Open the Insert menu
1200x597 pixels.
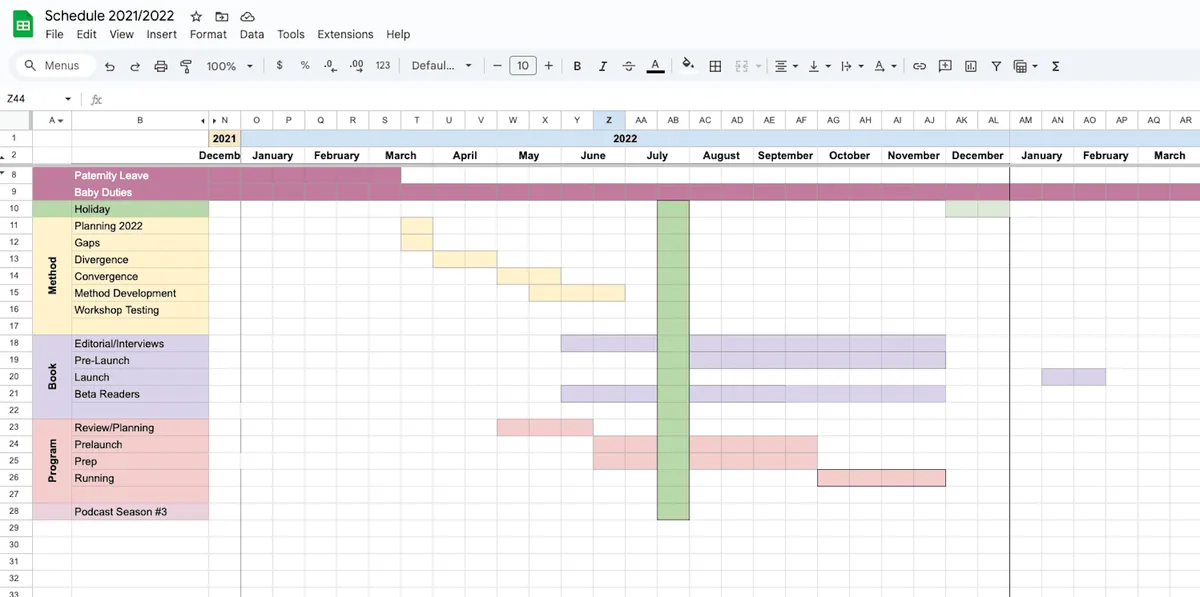click(162, 34)
